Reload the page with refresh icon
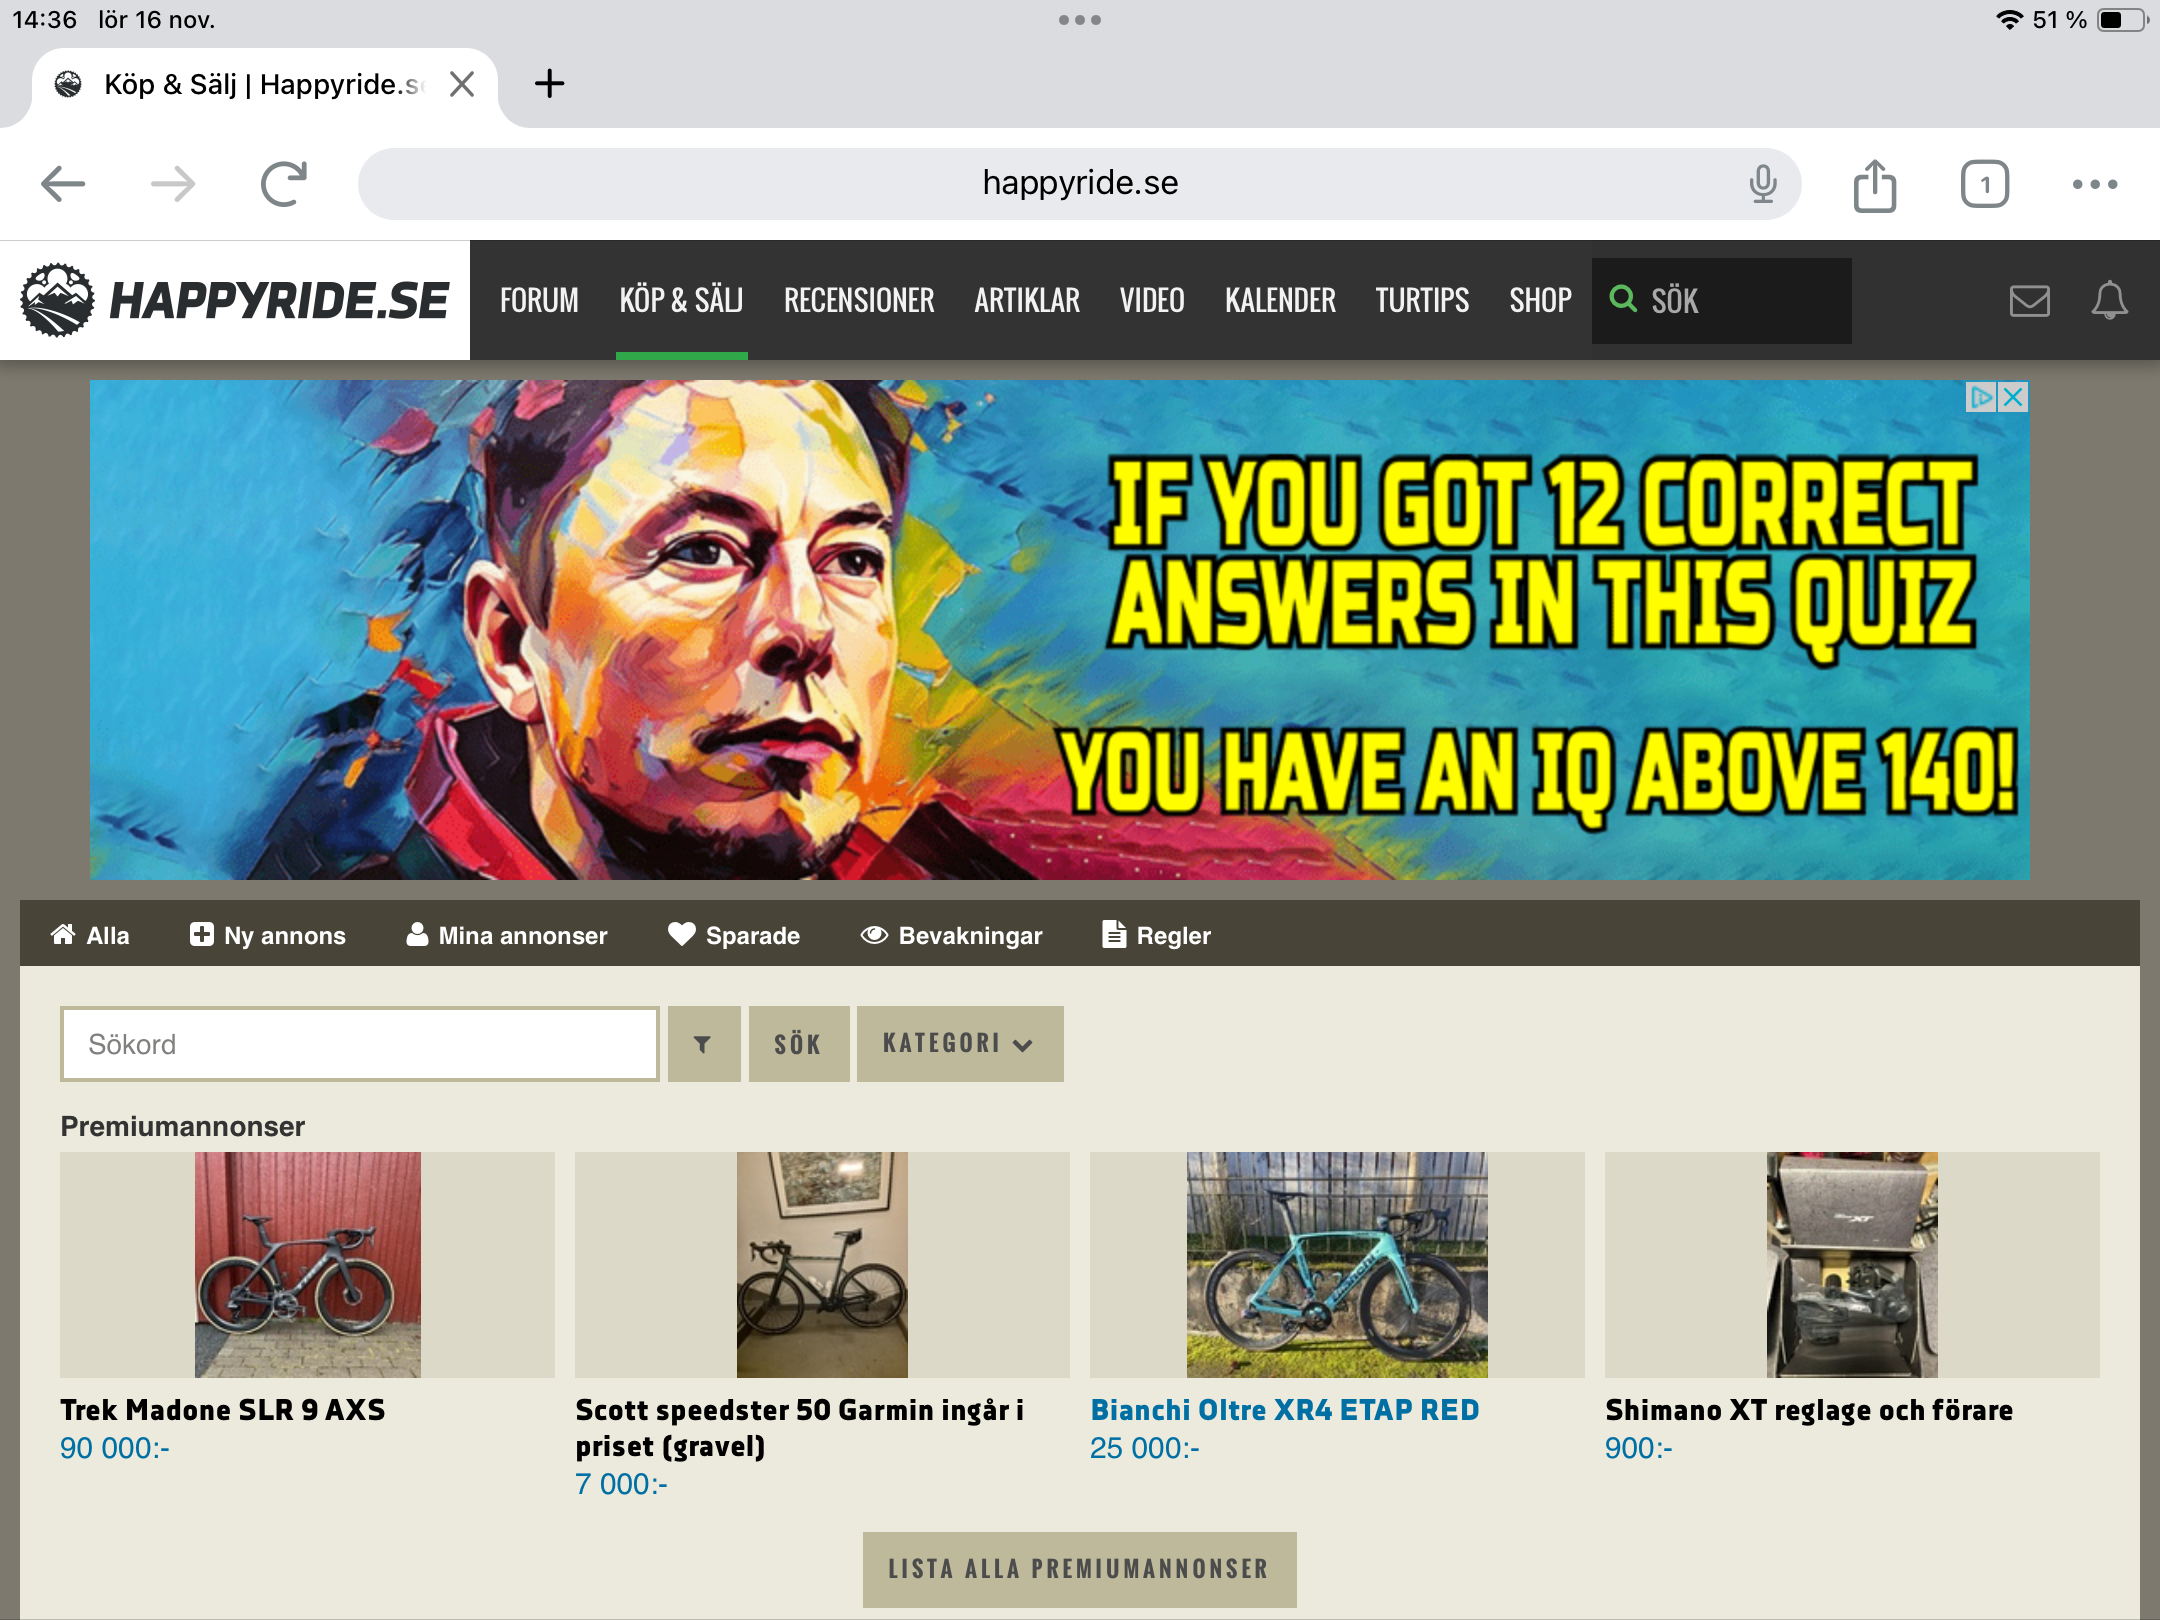The width and height of the screenshot is (2160, 1620). (x=284, y=184)
